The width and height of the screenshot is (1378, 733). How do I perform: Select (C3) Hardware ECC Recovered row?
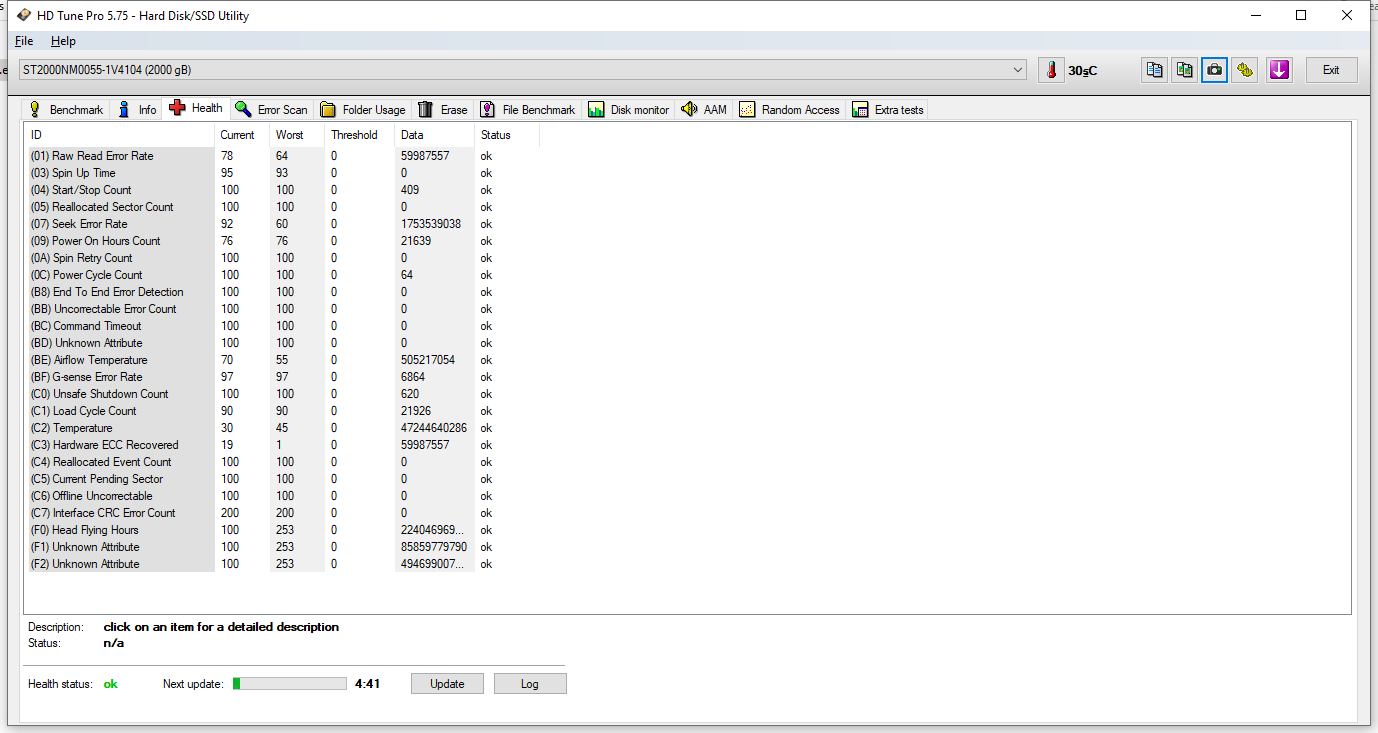pos(283,445)
